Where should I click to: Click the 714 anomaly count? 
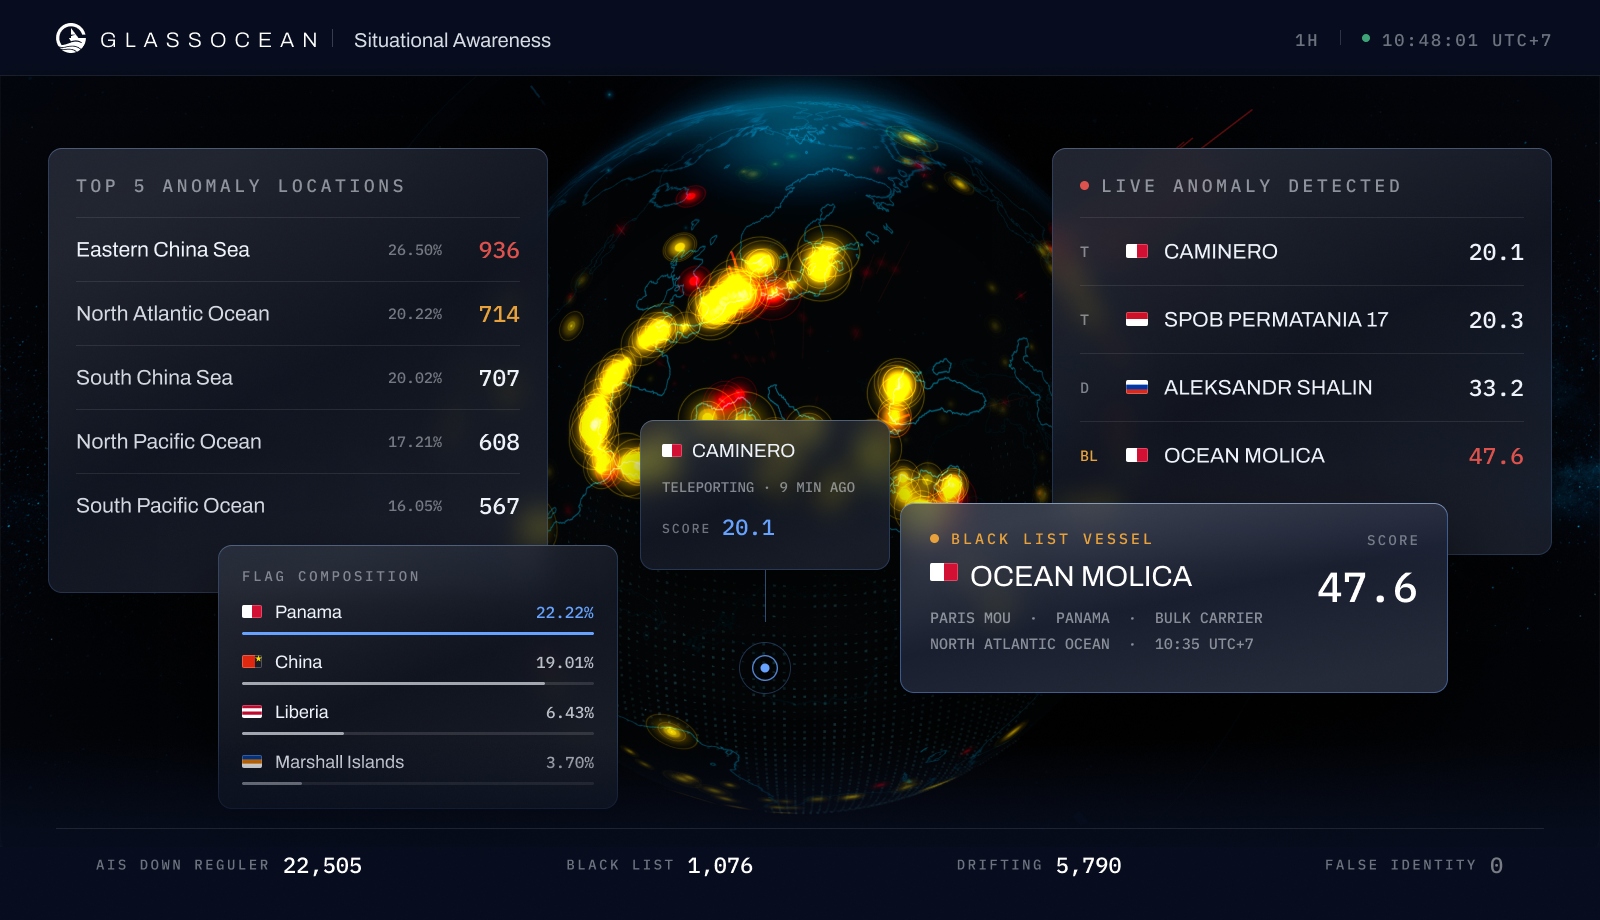point(499,314)
